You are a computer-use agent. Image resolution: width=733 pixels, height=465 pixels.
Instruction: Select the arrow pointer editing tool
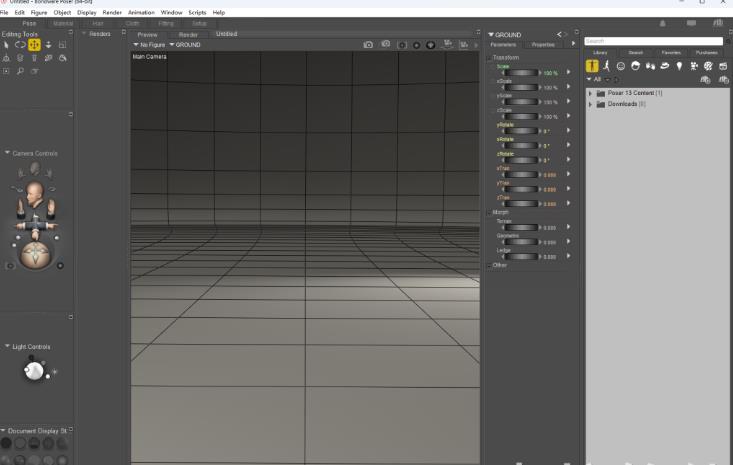pos(6,45)
